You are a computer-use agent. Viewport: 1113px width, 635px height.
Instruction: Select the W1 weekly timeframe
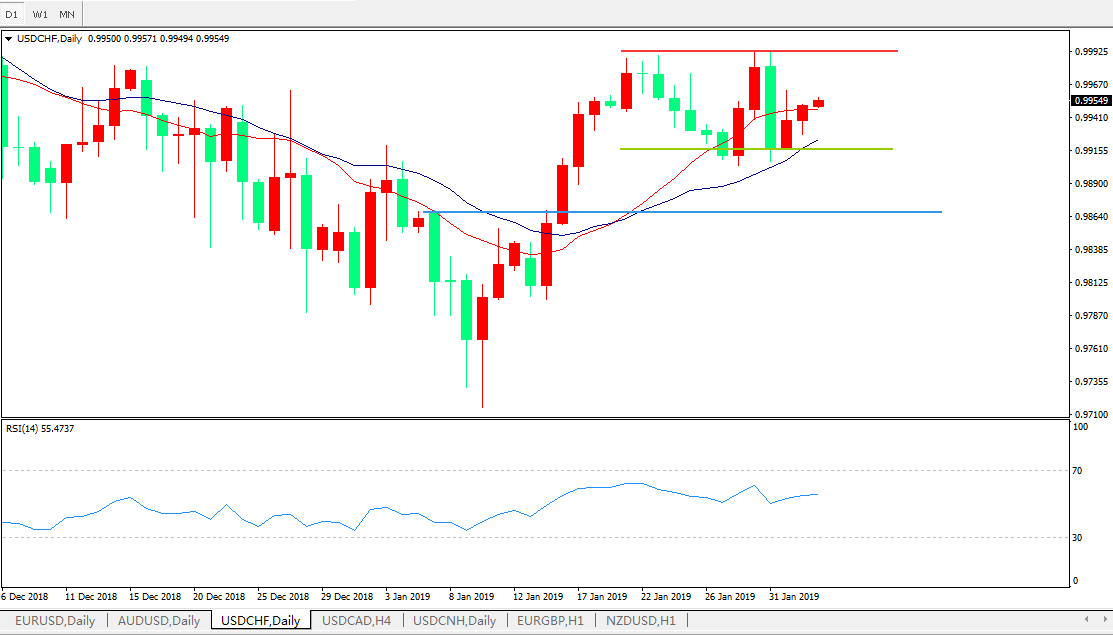(x=39, y=14)
